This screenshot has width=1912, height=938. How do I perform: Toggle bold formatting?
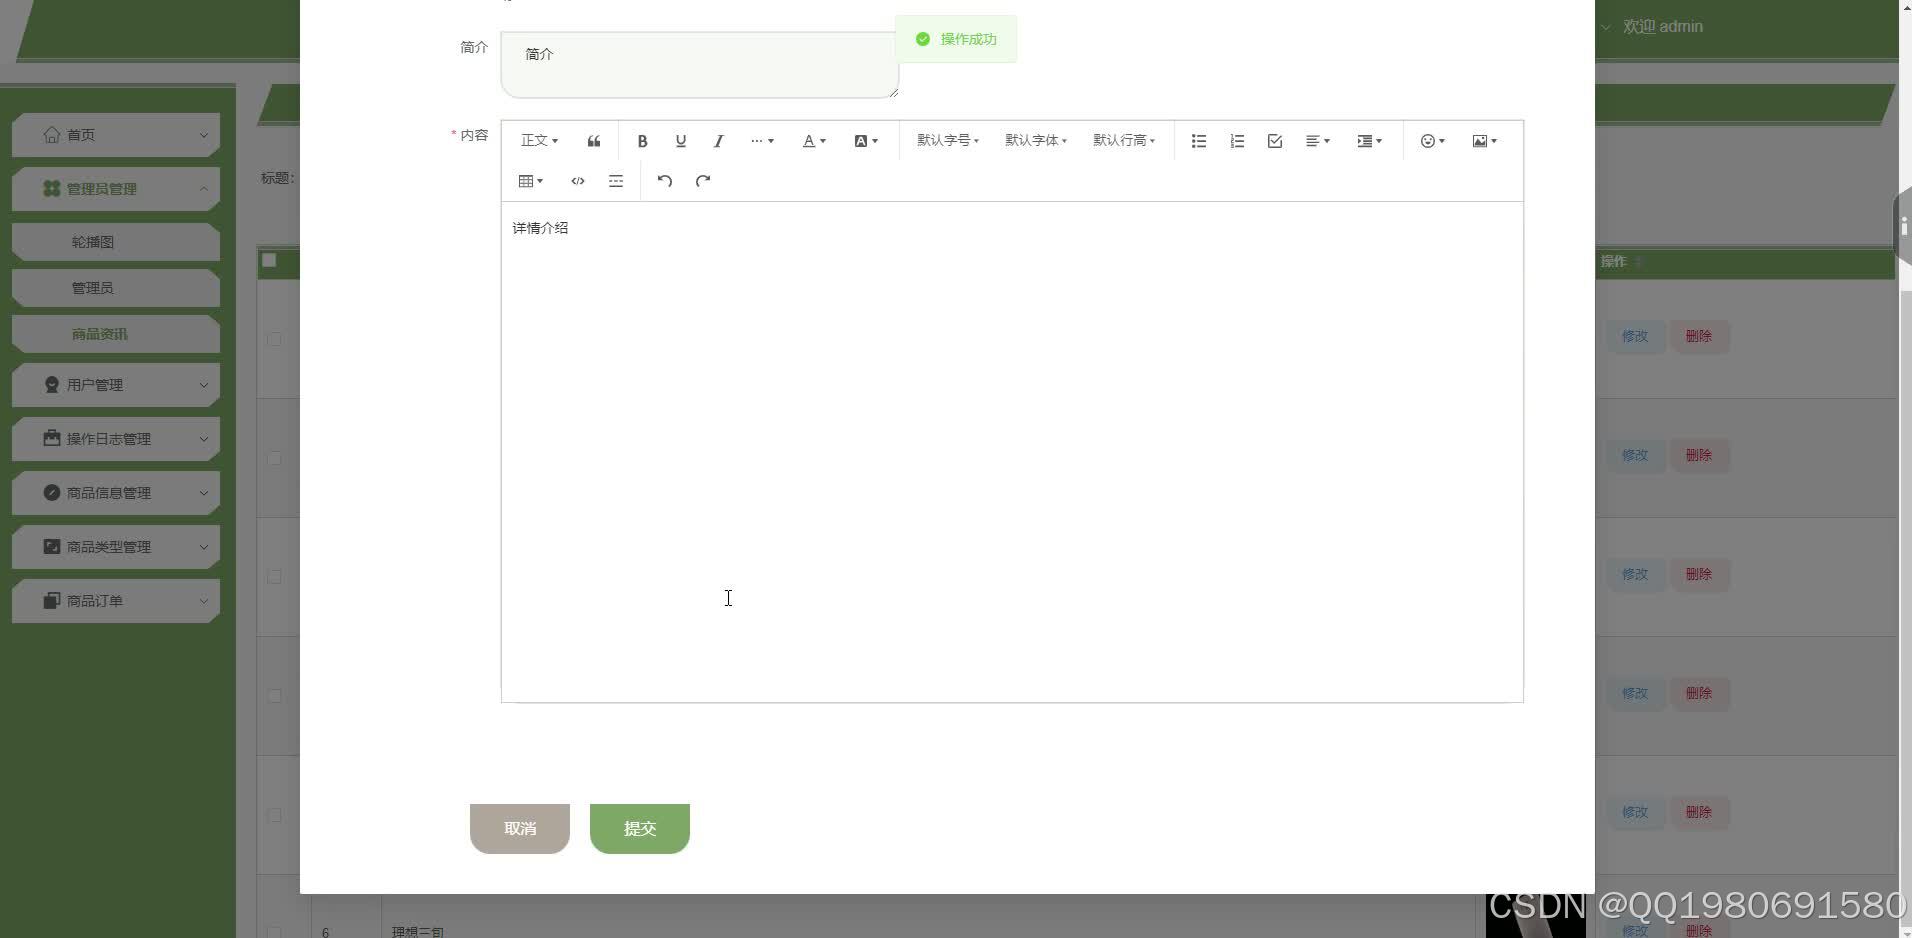coord(642,141)
